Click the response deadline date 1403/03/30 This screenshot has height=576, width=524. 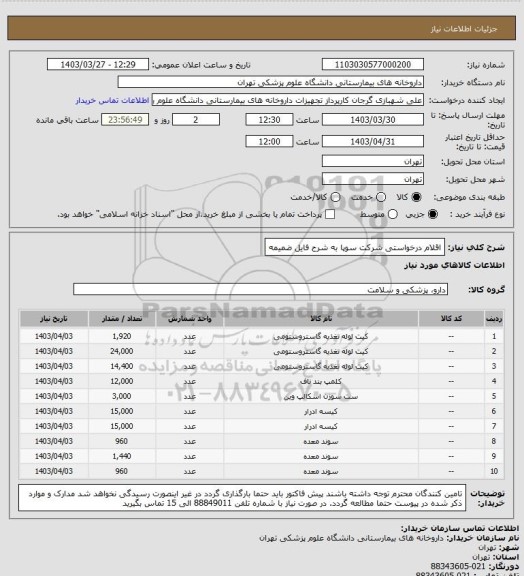(x=373, y=120)
